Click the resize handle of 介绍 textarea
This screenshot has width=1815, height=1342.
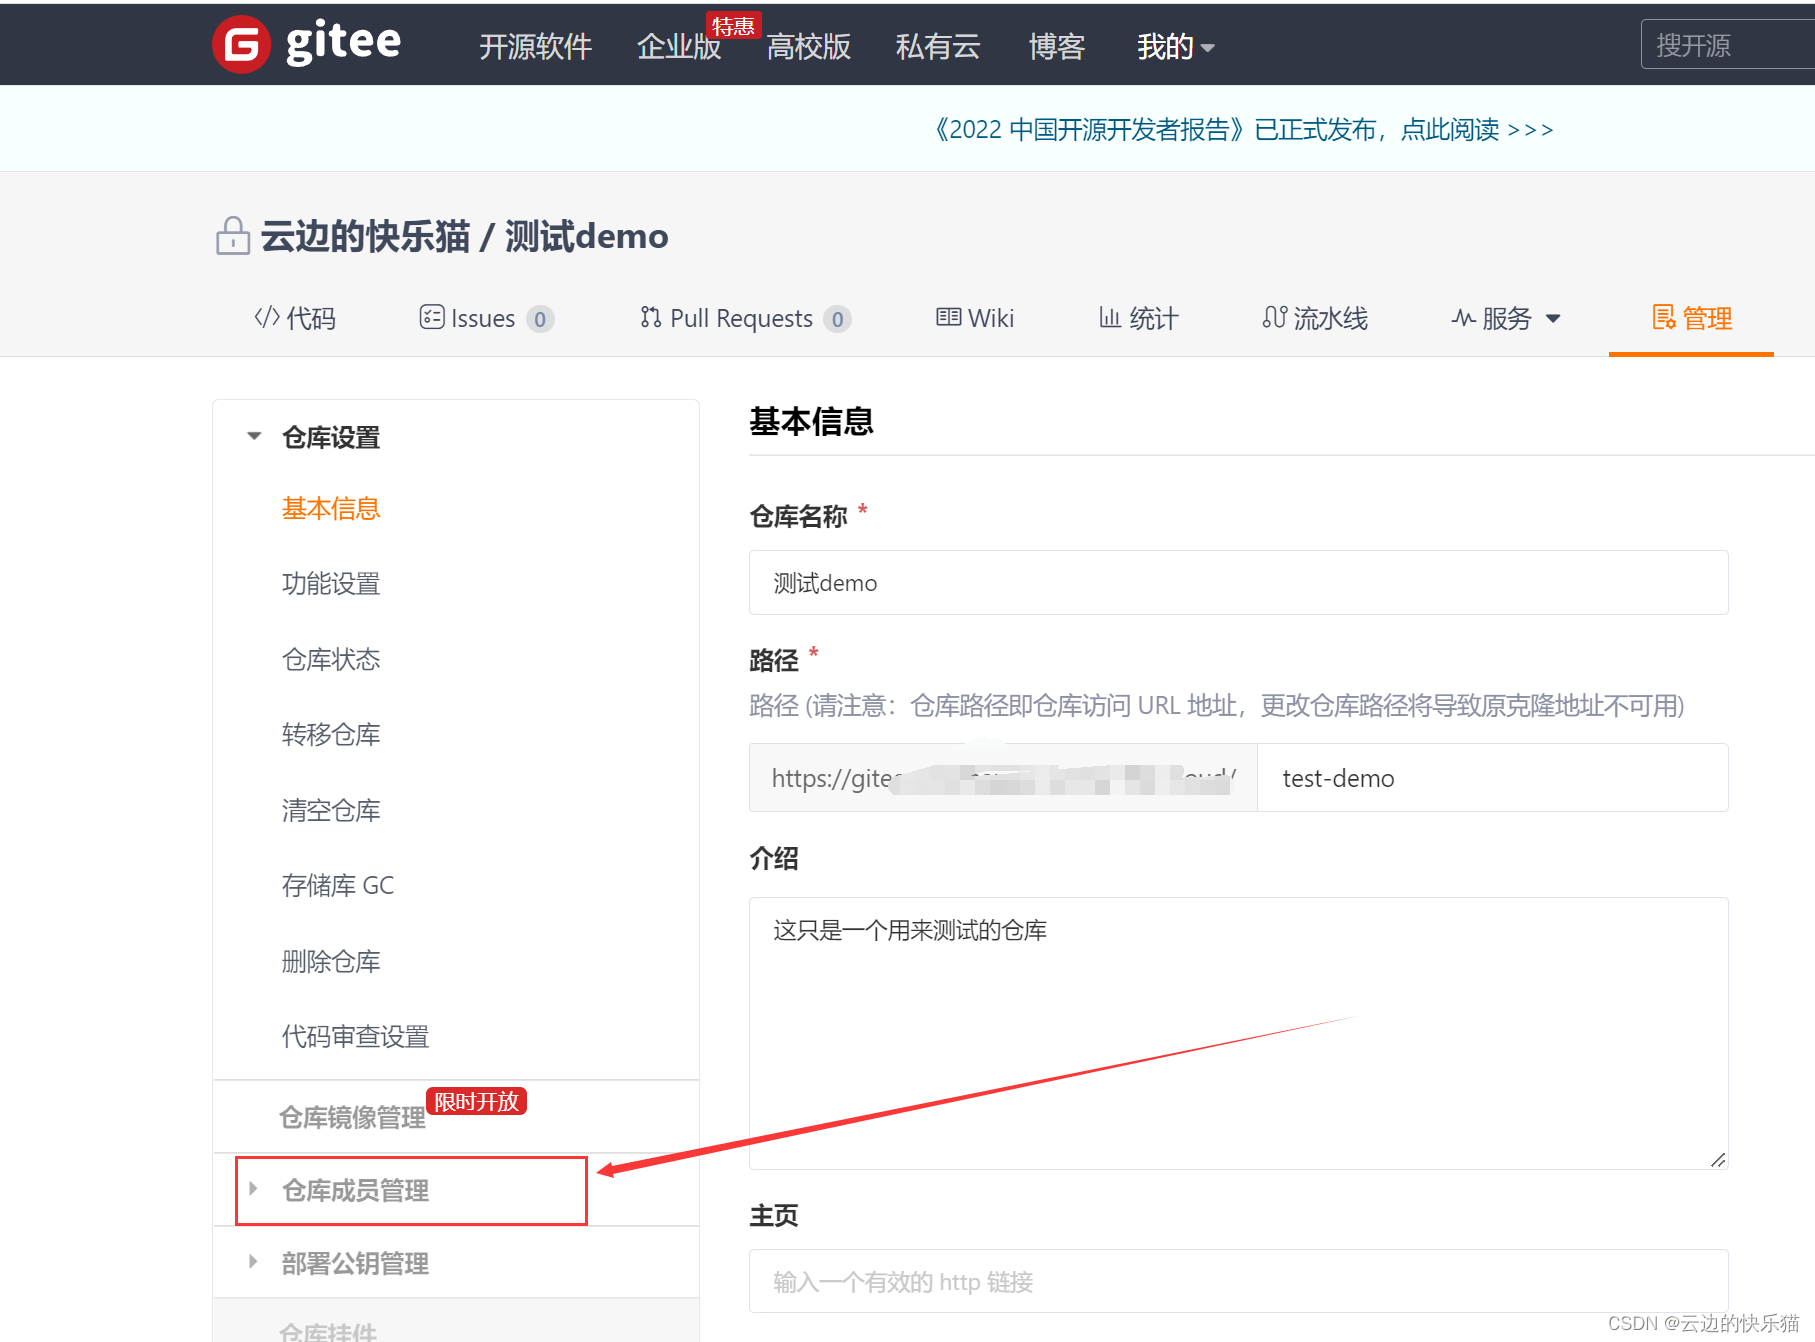[x=1717, y=1159]
